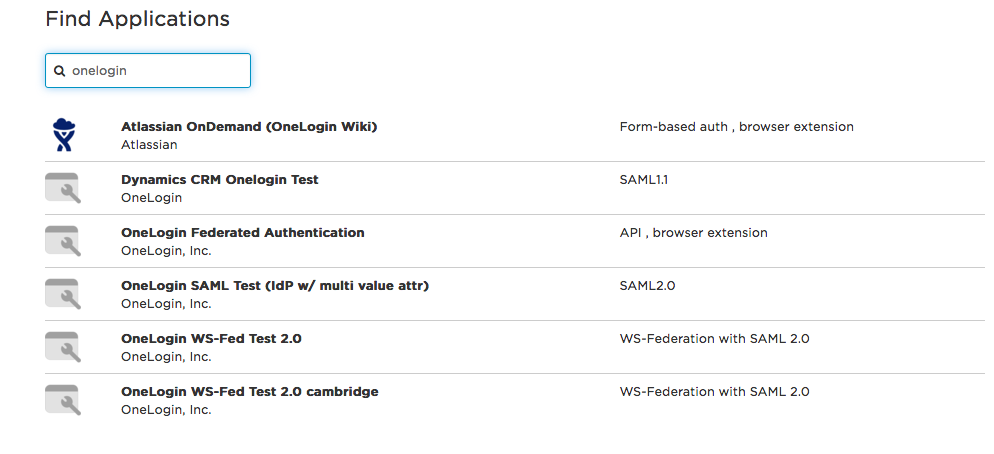Viewport: 994px width, 454px height.
Task: Click the SAML1.1 type label
Action: pyautogui.click(x=644, y=180)
